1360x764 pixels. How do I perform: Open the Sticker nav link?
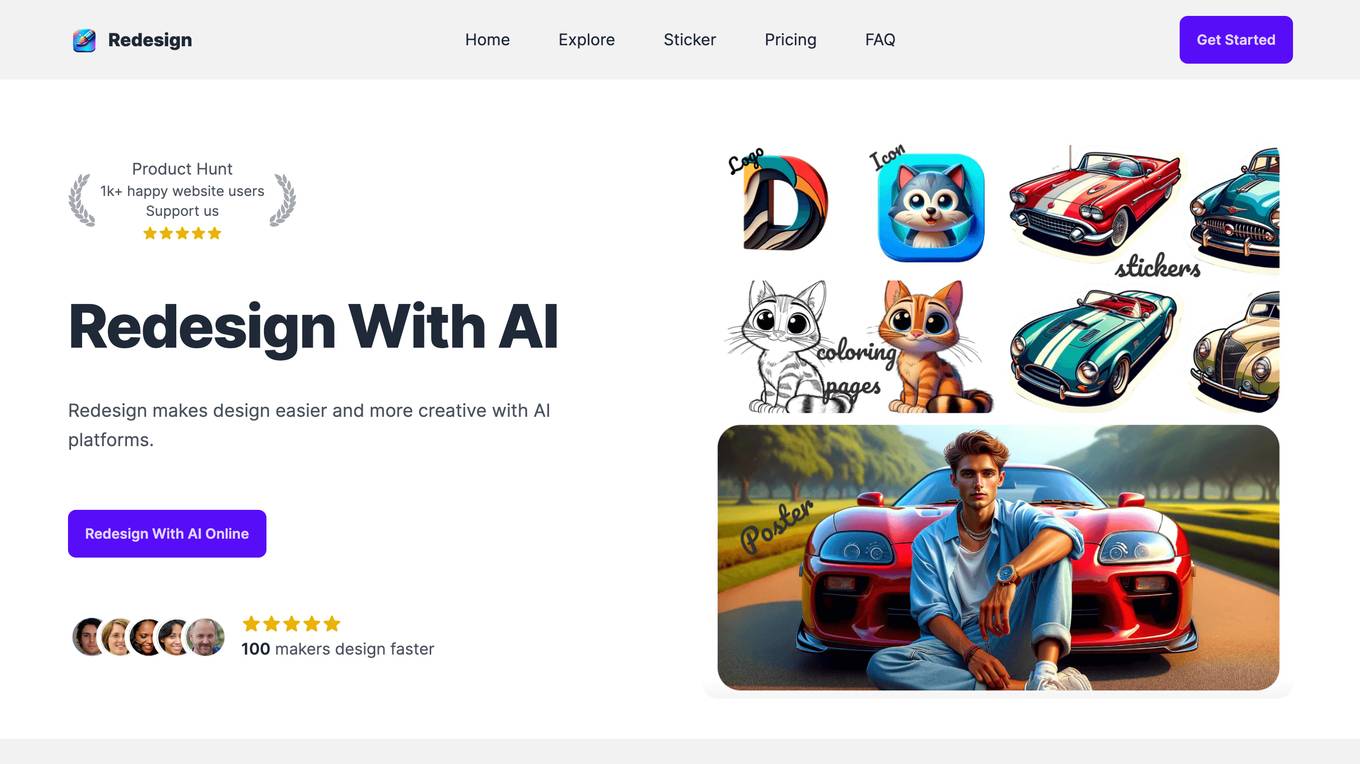tap(690, 40)
